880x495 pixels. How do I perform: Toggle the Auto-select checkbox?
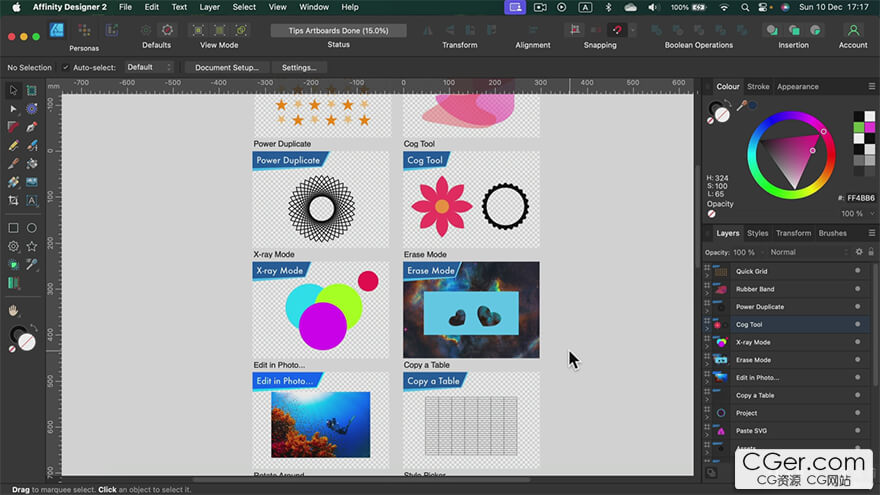66,67
